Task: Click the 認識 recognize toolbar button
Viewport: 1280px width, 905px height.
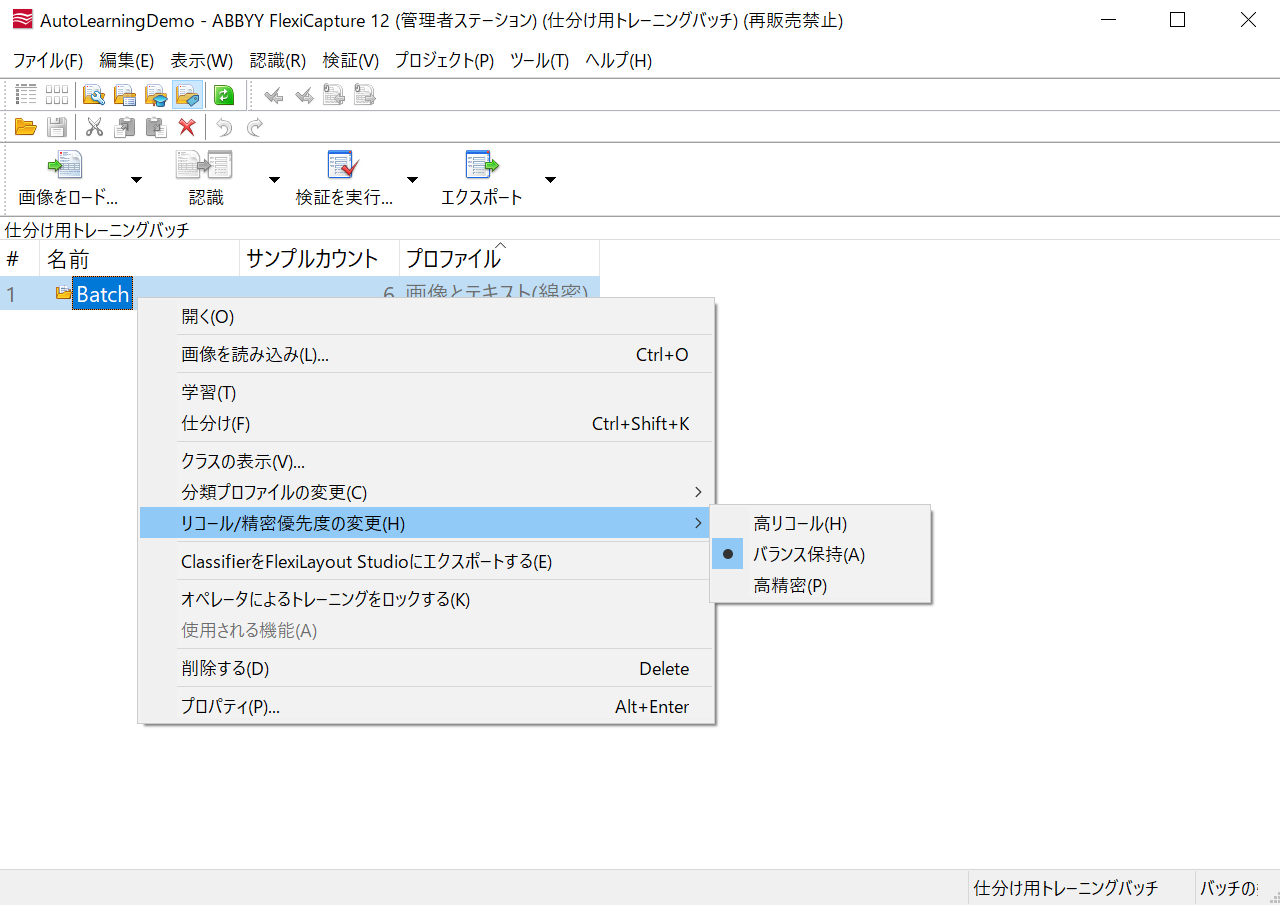Action: pos(206,178)
